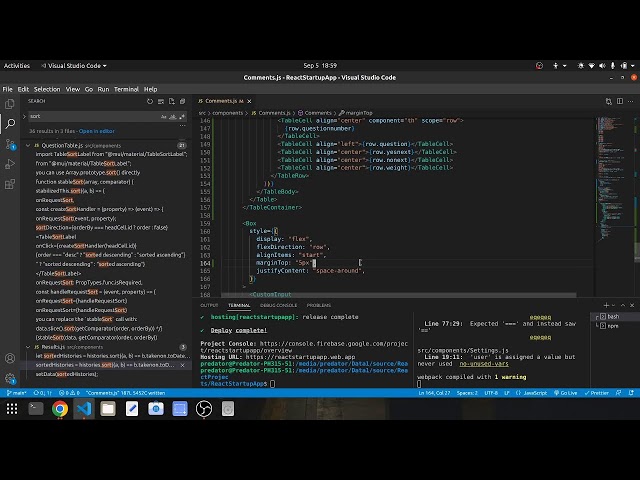The width and height of the screenshot is (640, 480).
Task: Open editor More Actions ellipsis
Action: 631,101
